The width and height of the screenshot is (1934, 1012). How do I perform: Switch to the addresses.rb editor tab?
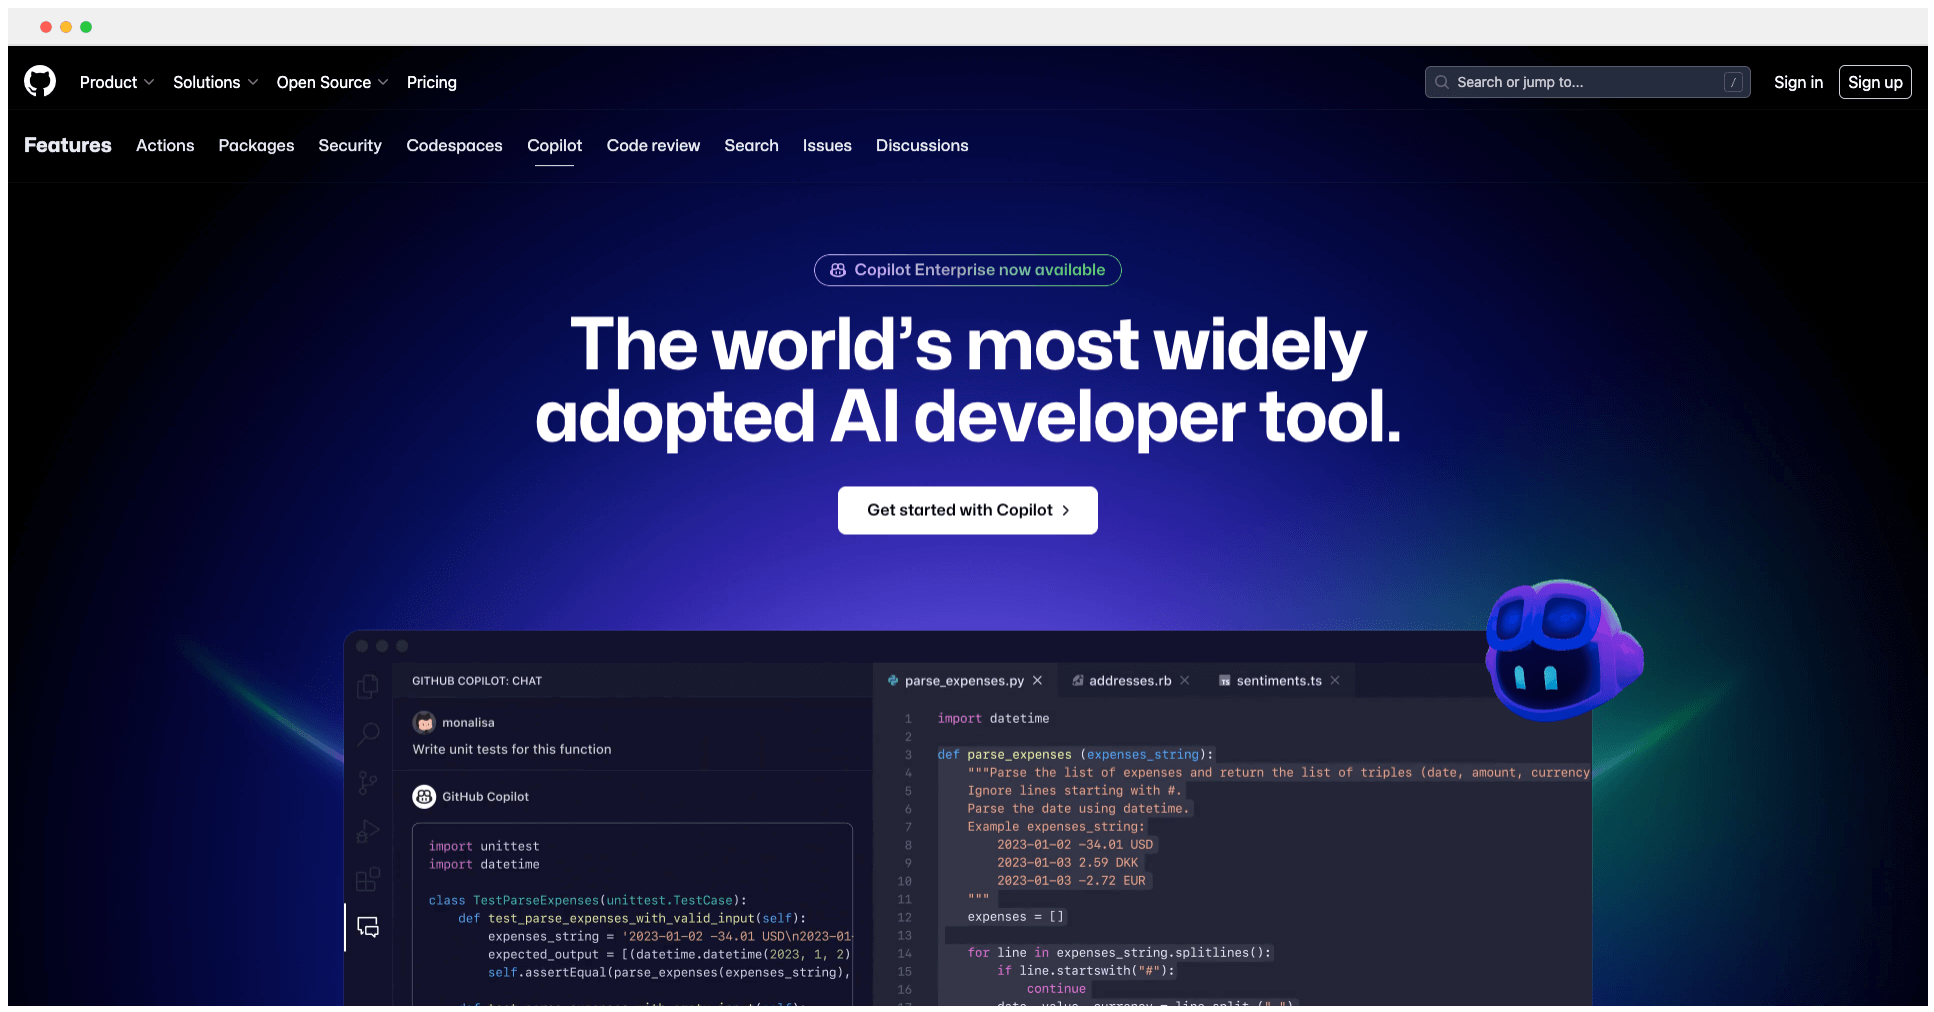(1130, 680)
